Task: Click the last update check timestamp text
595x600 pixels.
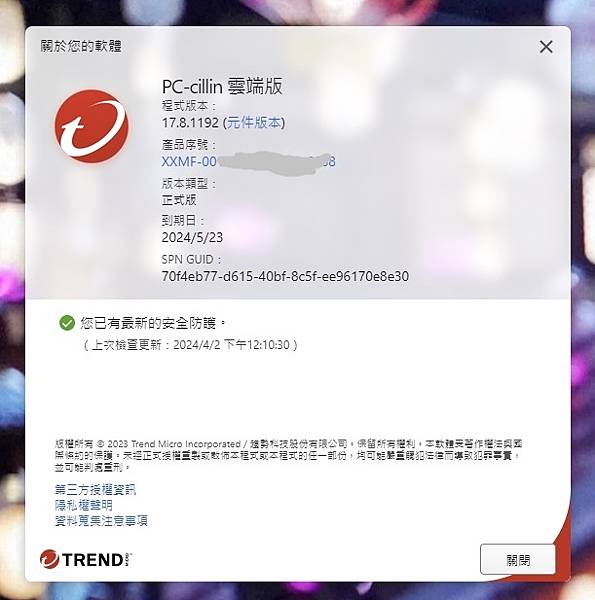Action: tap(191, 345)
